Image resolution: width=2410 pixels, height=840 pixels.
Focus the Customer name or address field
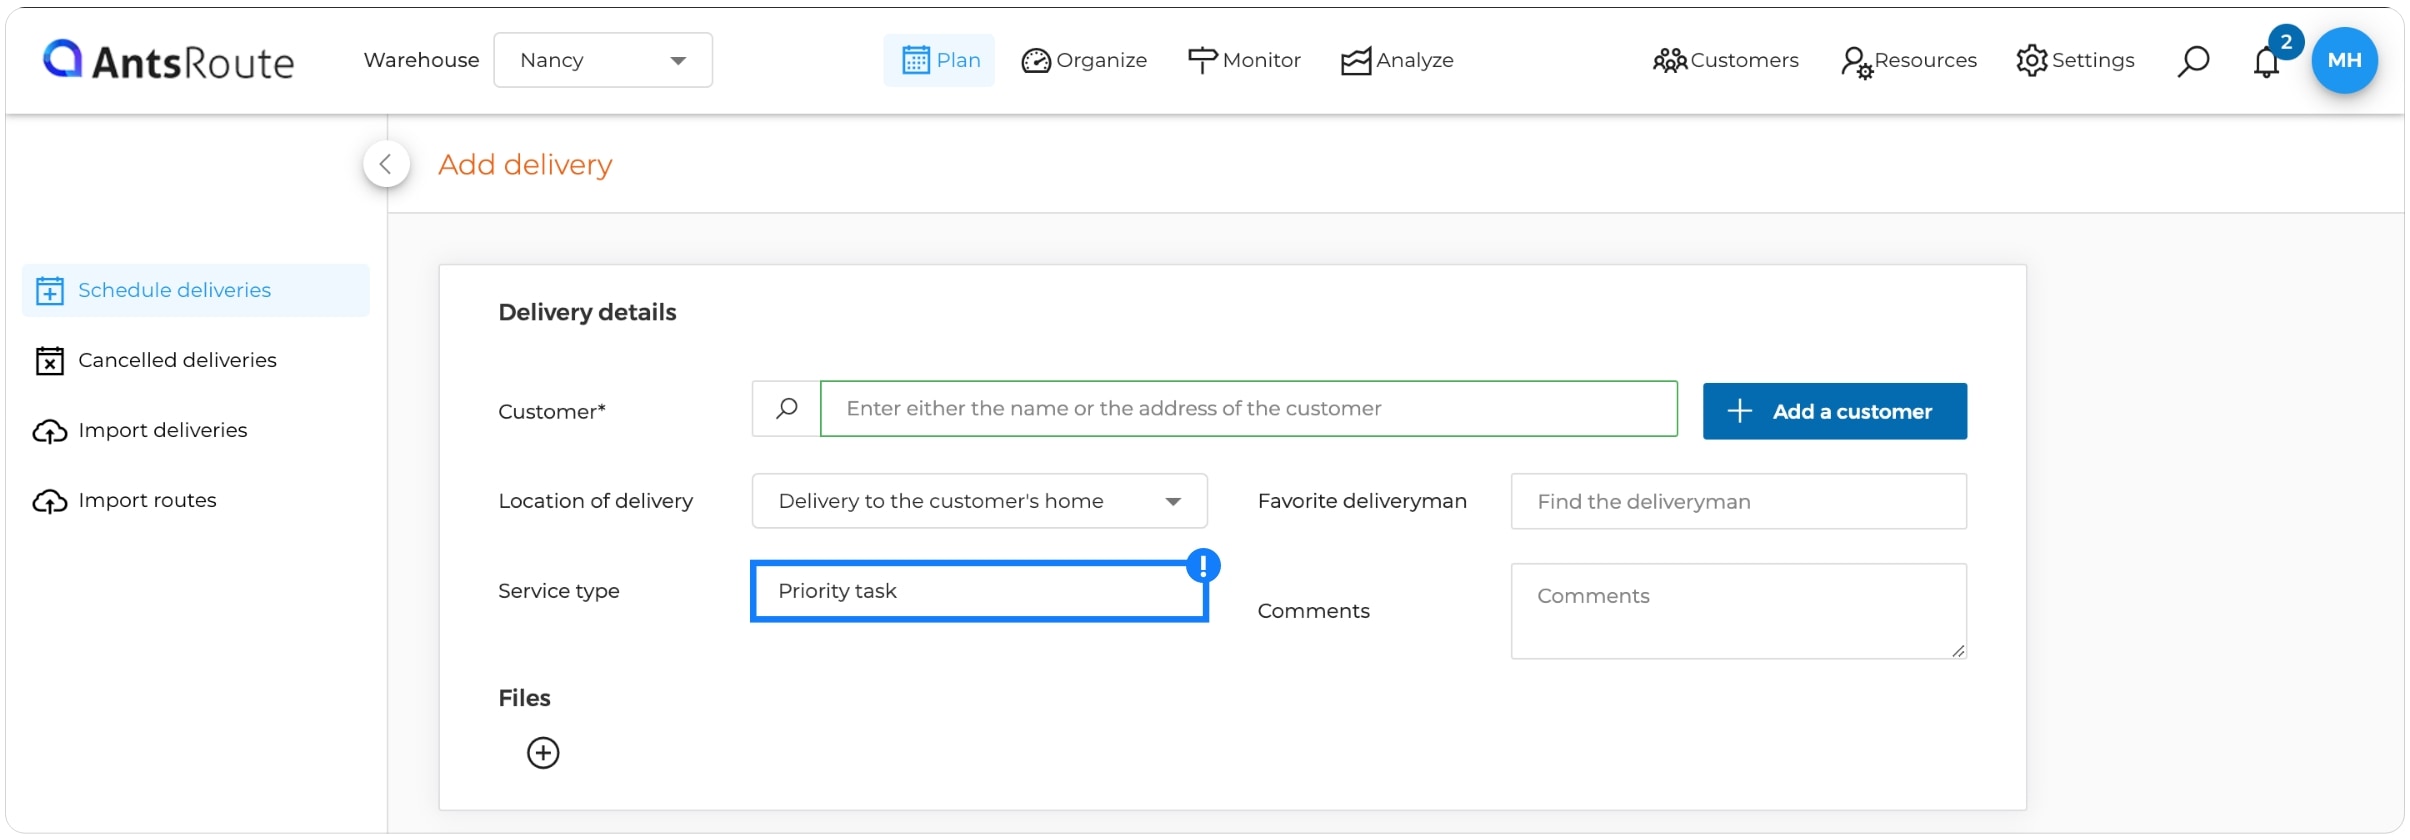pos(1248,408)
